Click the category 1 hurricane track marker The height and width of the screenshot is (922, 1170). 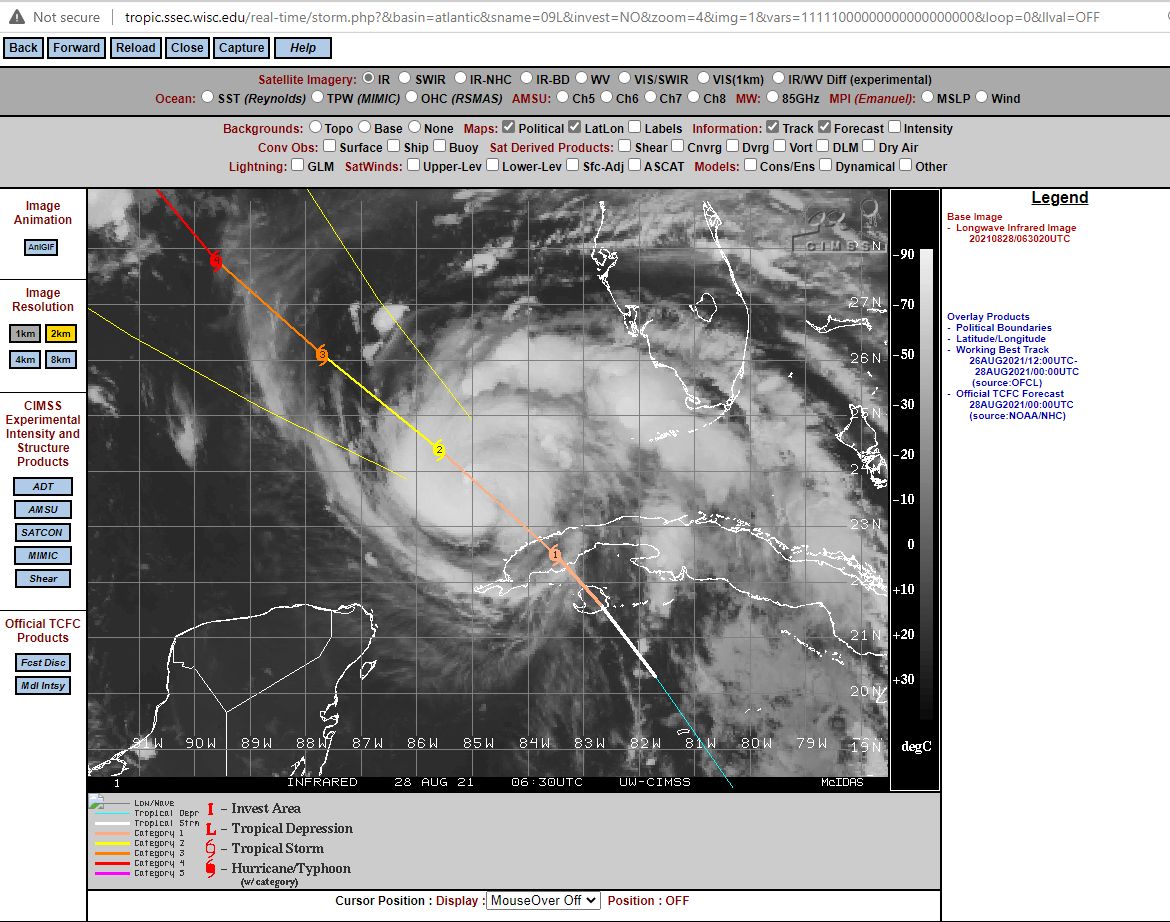[x=554, y=554]
